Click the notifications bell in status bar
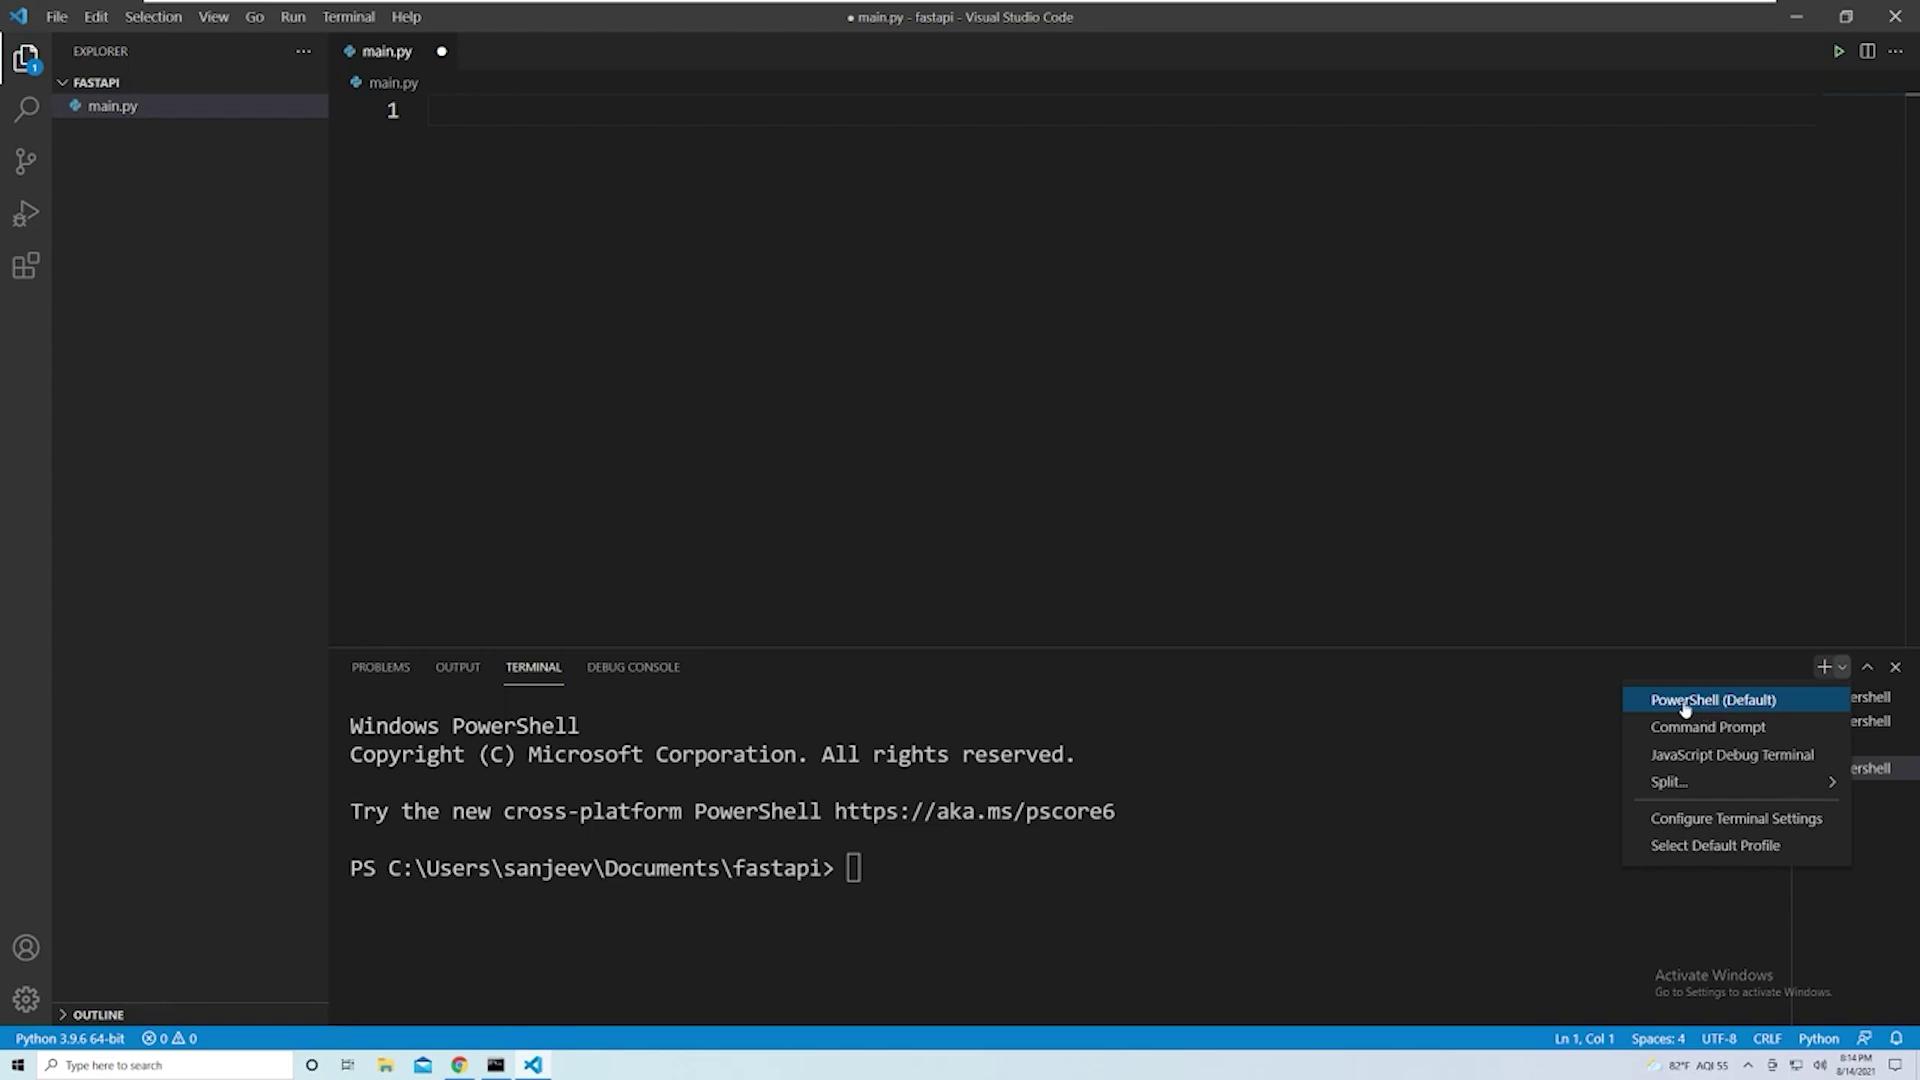 (1896, 1038)
